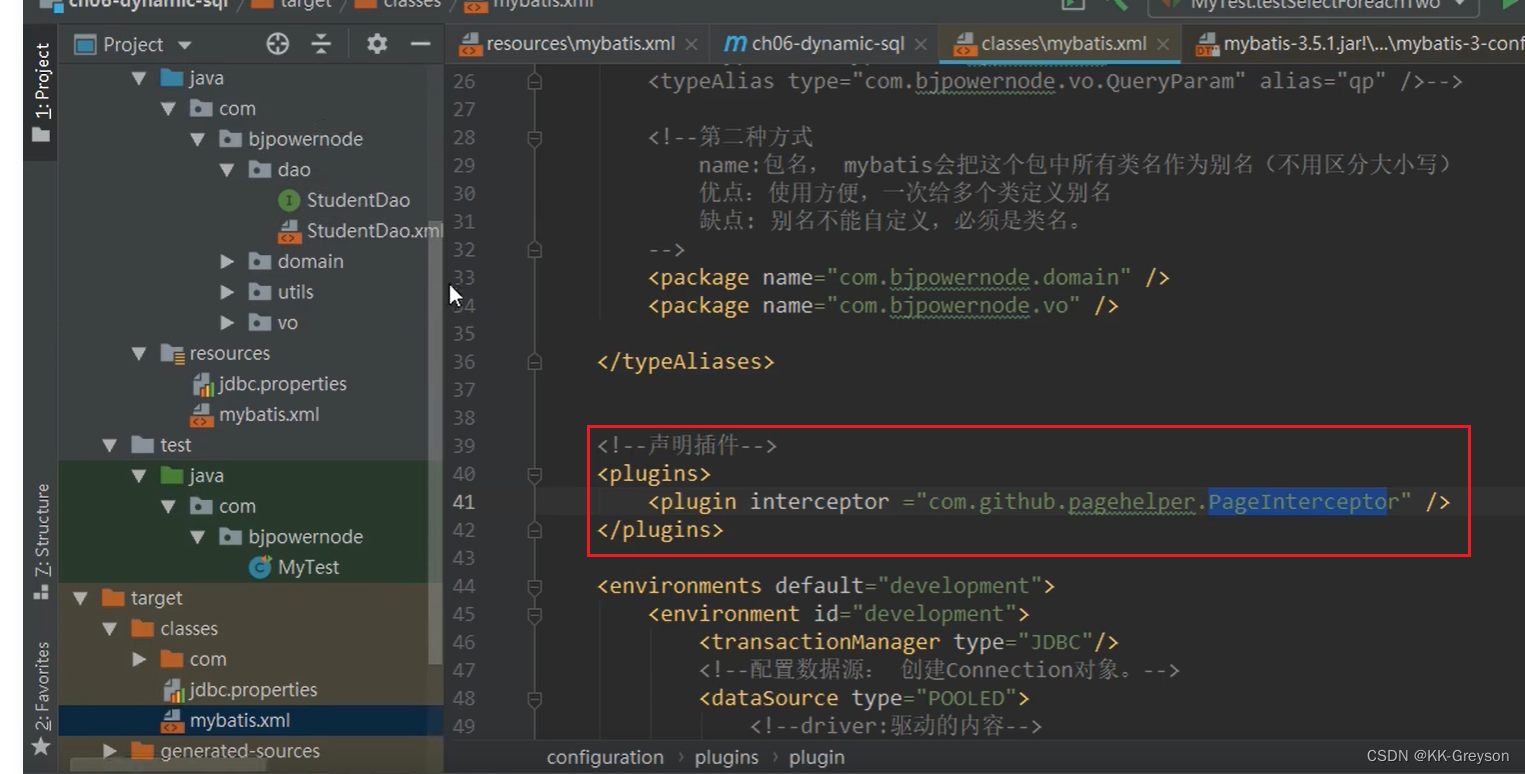Expand the domain package
Image resolution: width=1525 pixels, height=774 pixels.
227,262
